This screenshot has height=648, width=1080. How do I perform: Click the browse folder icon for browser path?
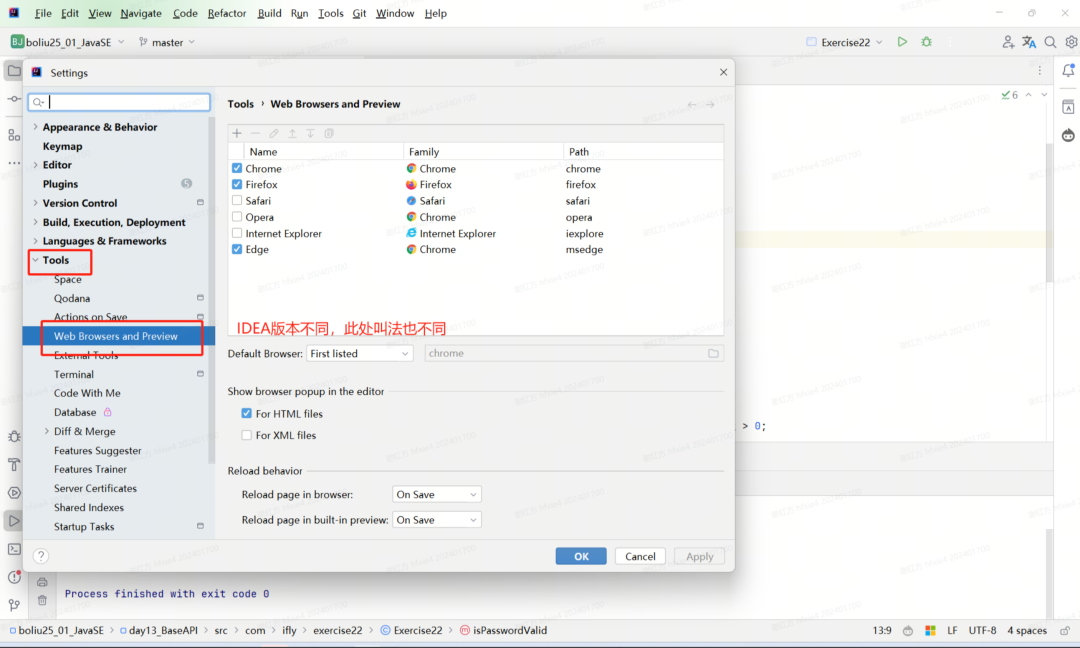tap(714, 353)
